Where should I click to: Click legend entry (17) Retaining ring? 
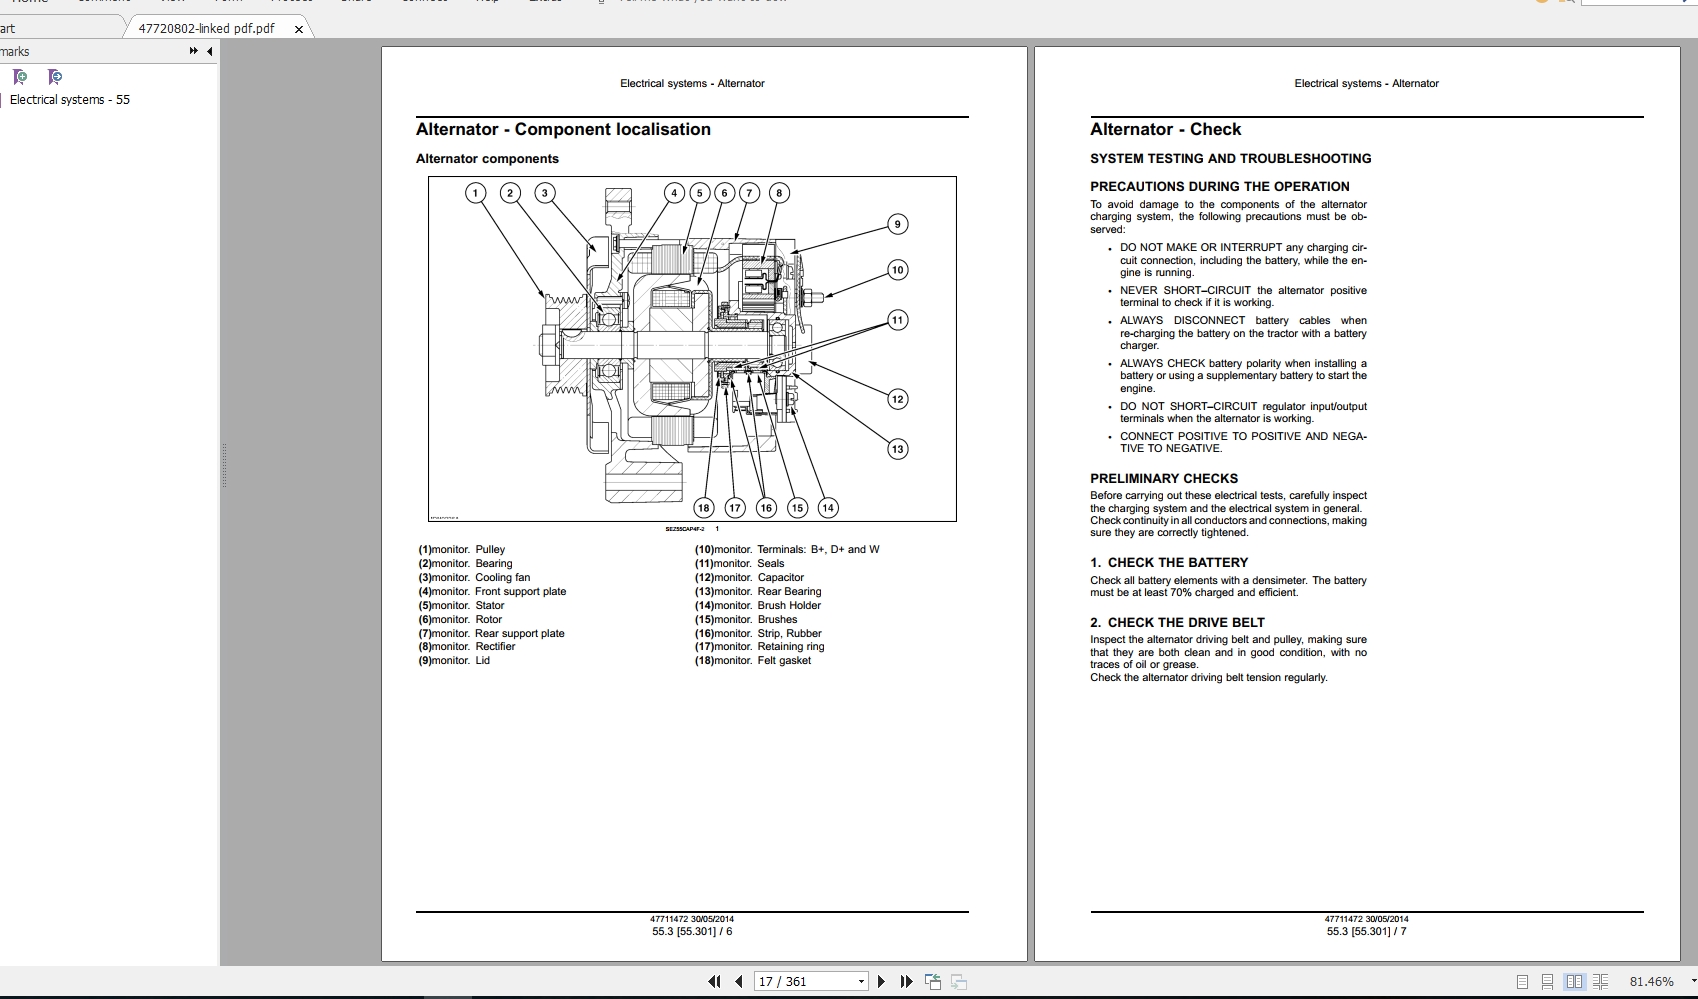pos(760,647)
